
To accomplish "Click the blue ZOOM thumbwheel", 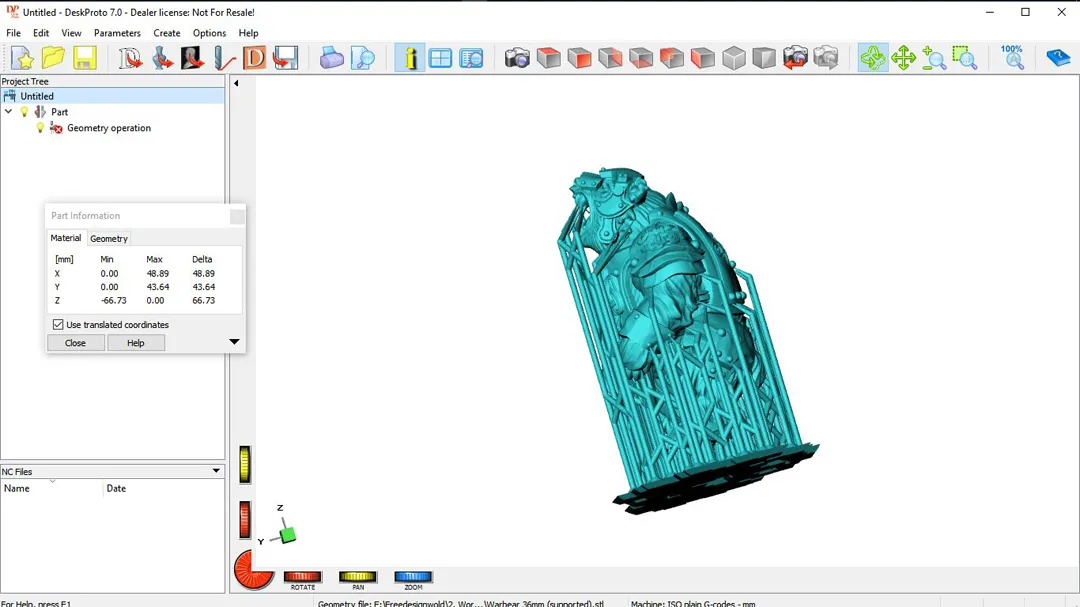I will (x=413, y=577).
